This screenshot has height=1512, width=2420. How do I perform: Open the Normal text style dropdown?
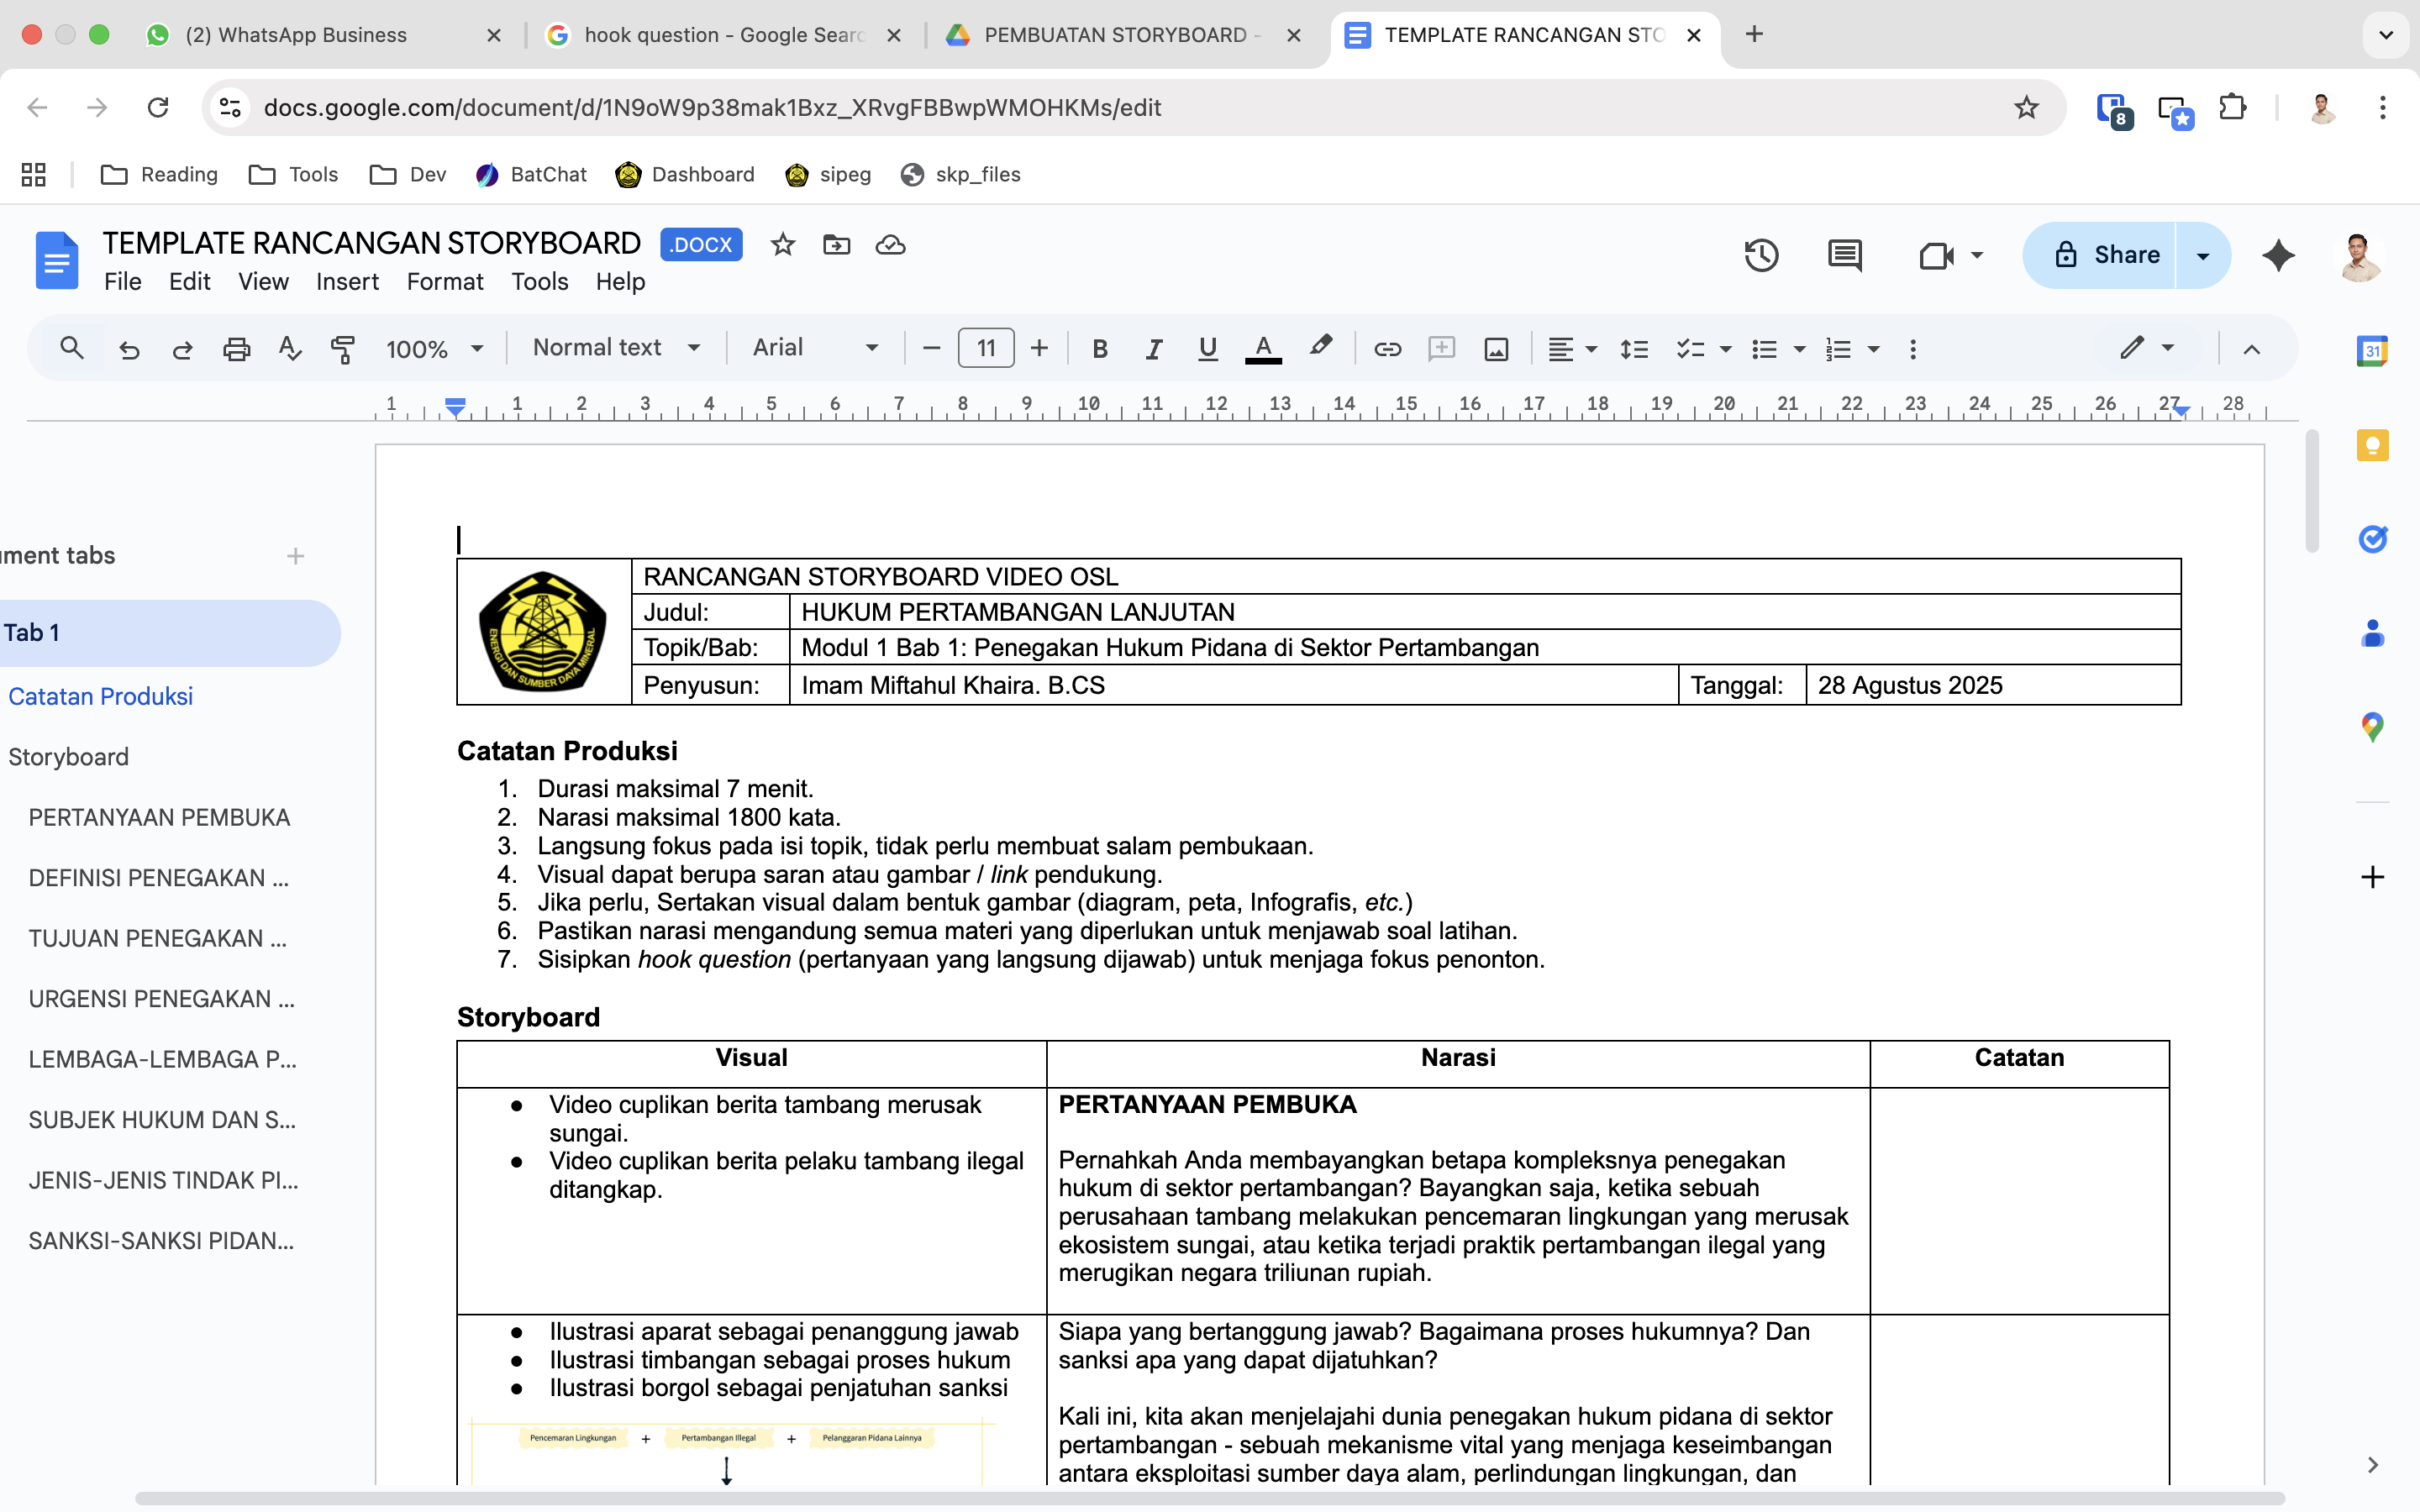pos(615,348)
